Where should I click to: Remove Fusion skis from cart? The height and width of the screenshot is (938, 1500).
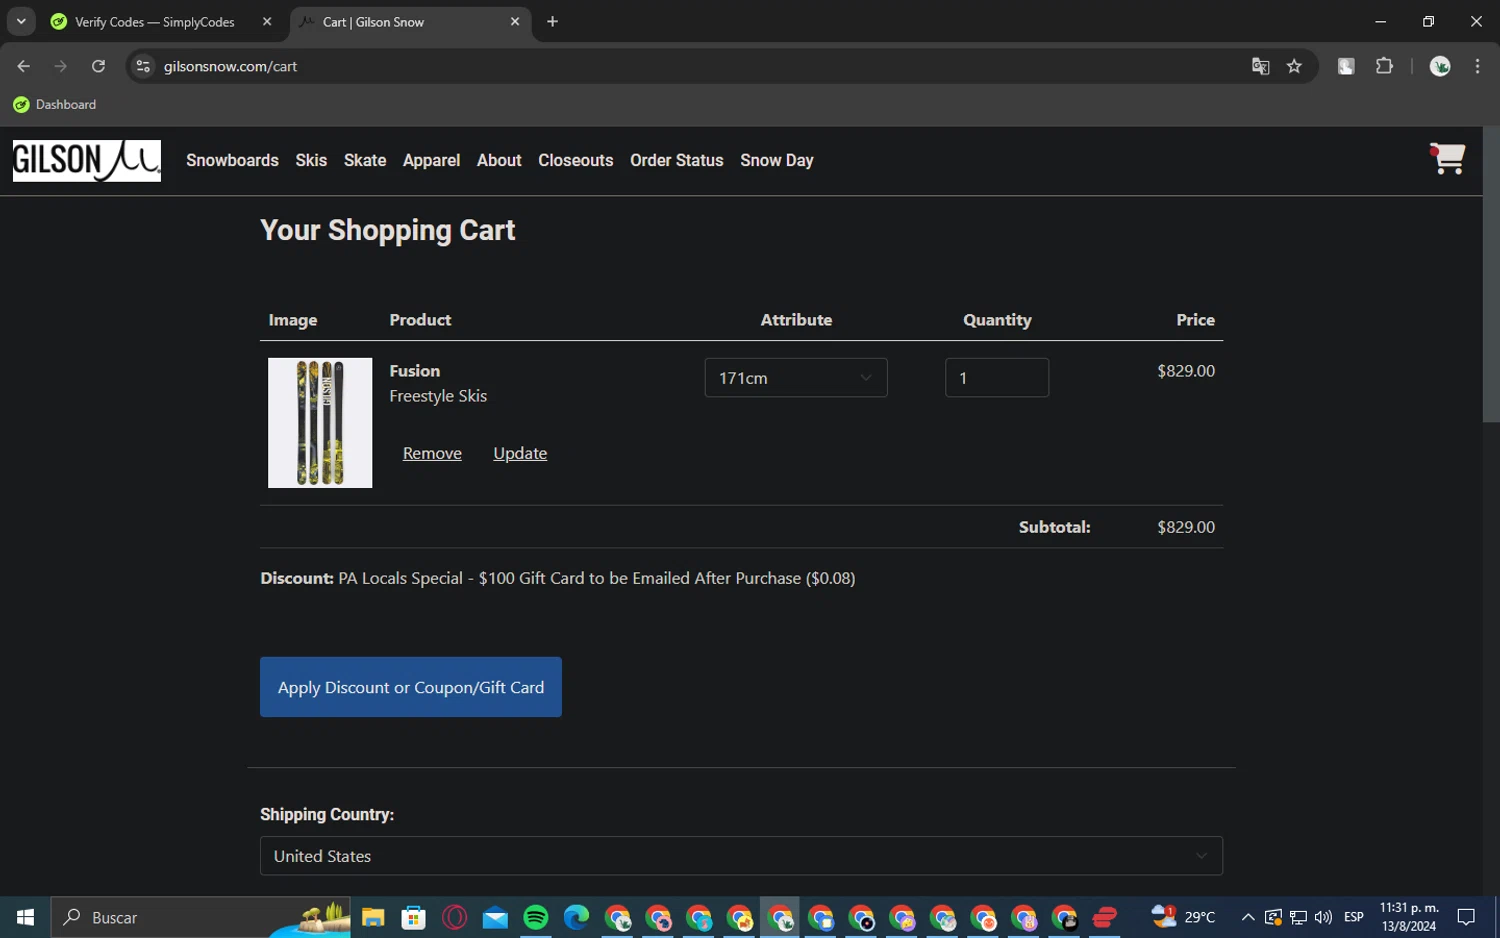coord(432,453)
